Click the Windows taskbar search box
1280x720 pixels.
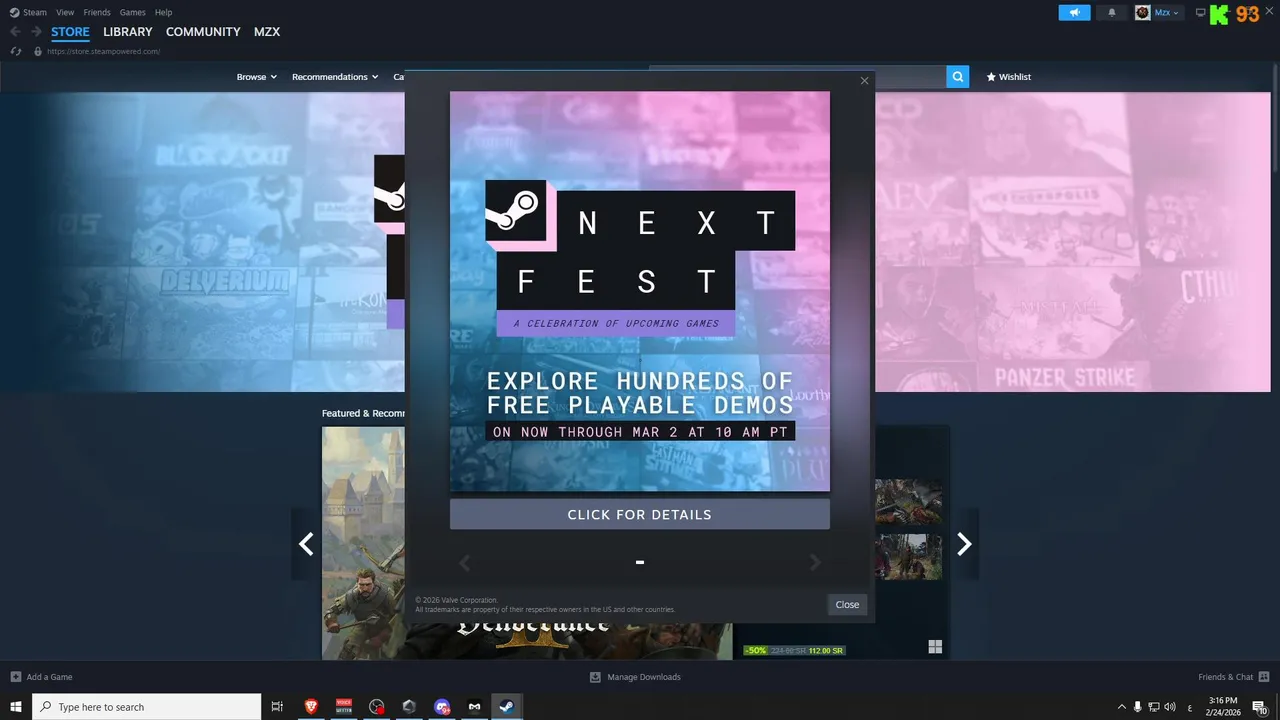point(147,707)
